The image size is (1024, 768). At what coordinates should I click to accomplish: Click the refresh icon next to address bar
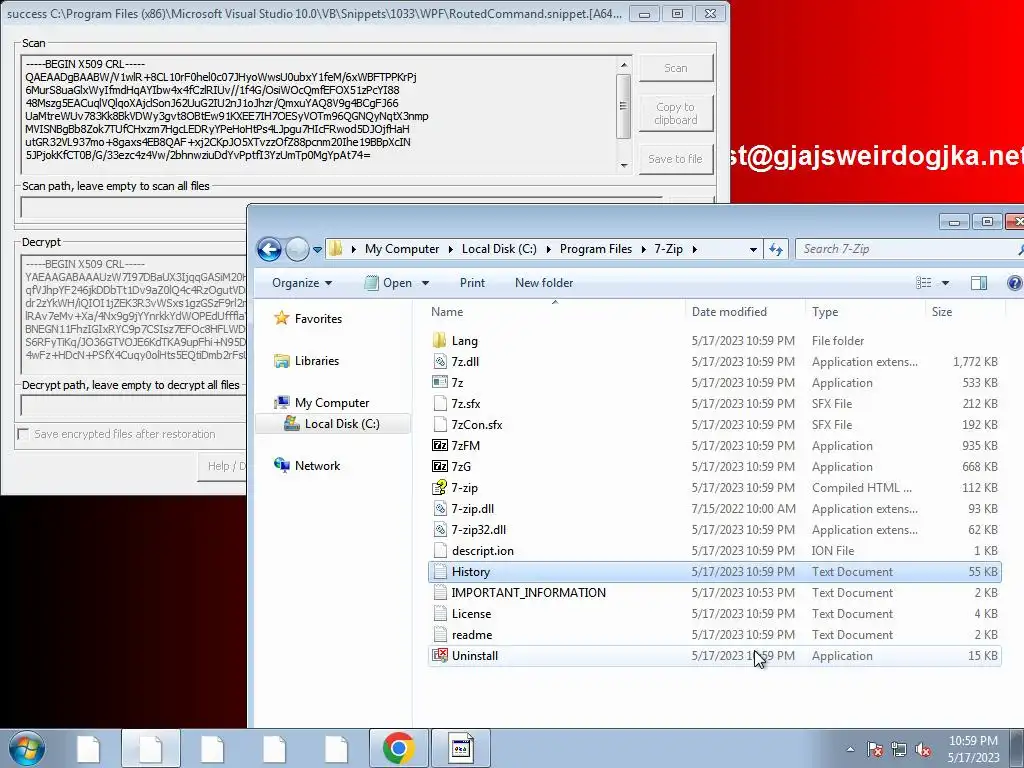click(776, 249)
